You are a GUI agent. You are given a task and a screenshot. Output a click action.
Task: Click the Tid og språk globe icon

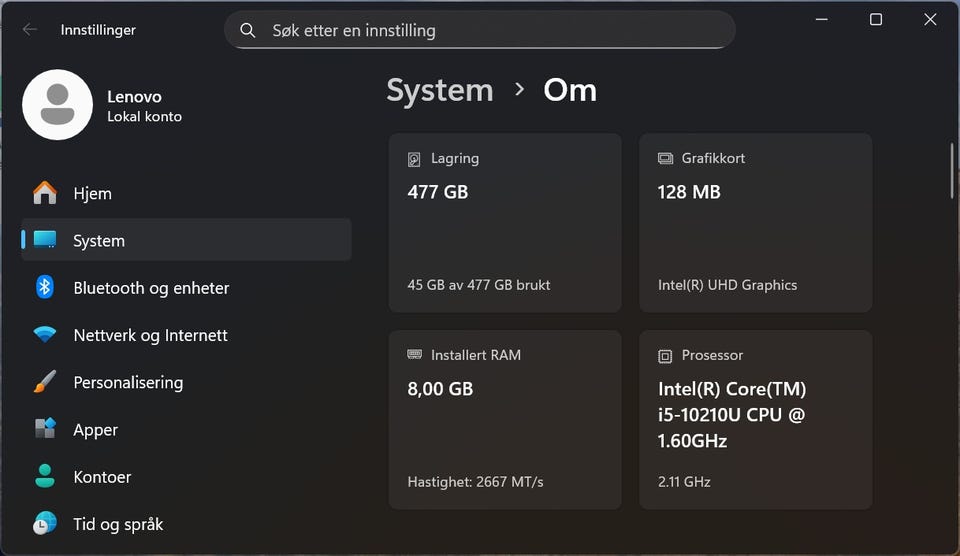45,524
